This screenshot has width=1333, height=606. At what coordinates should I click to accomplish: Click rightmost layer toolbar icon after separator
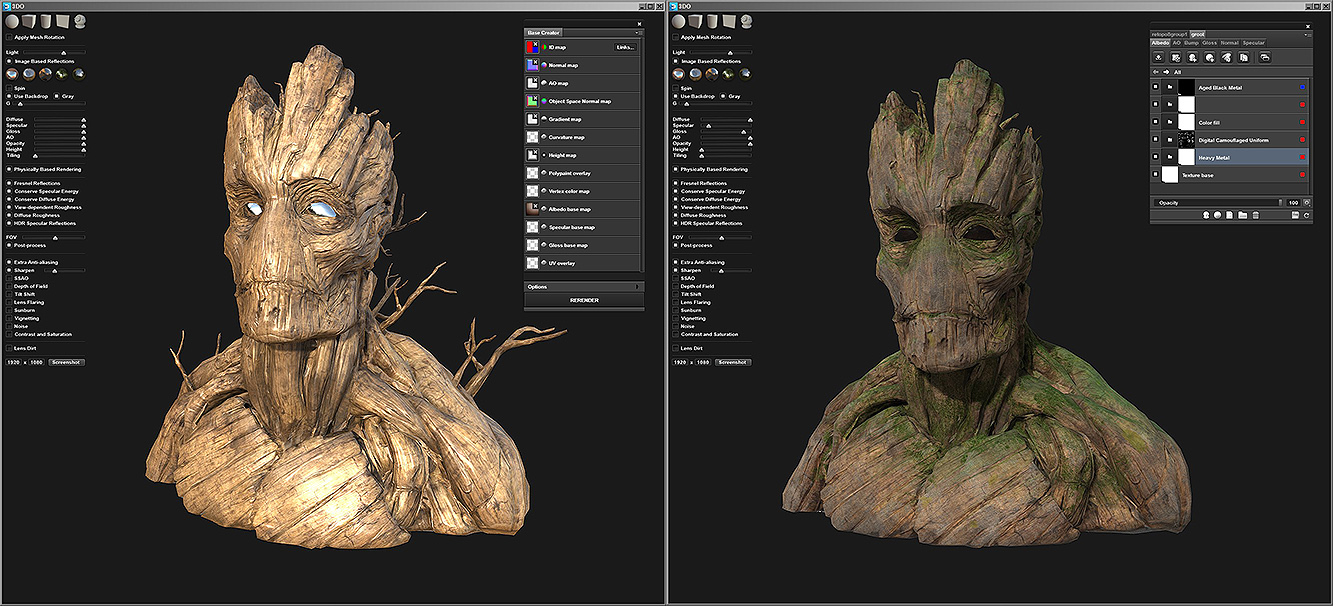click(1265, 57)
